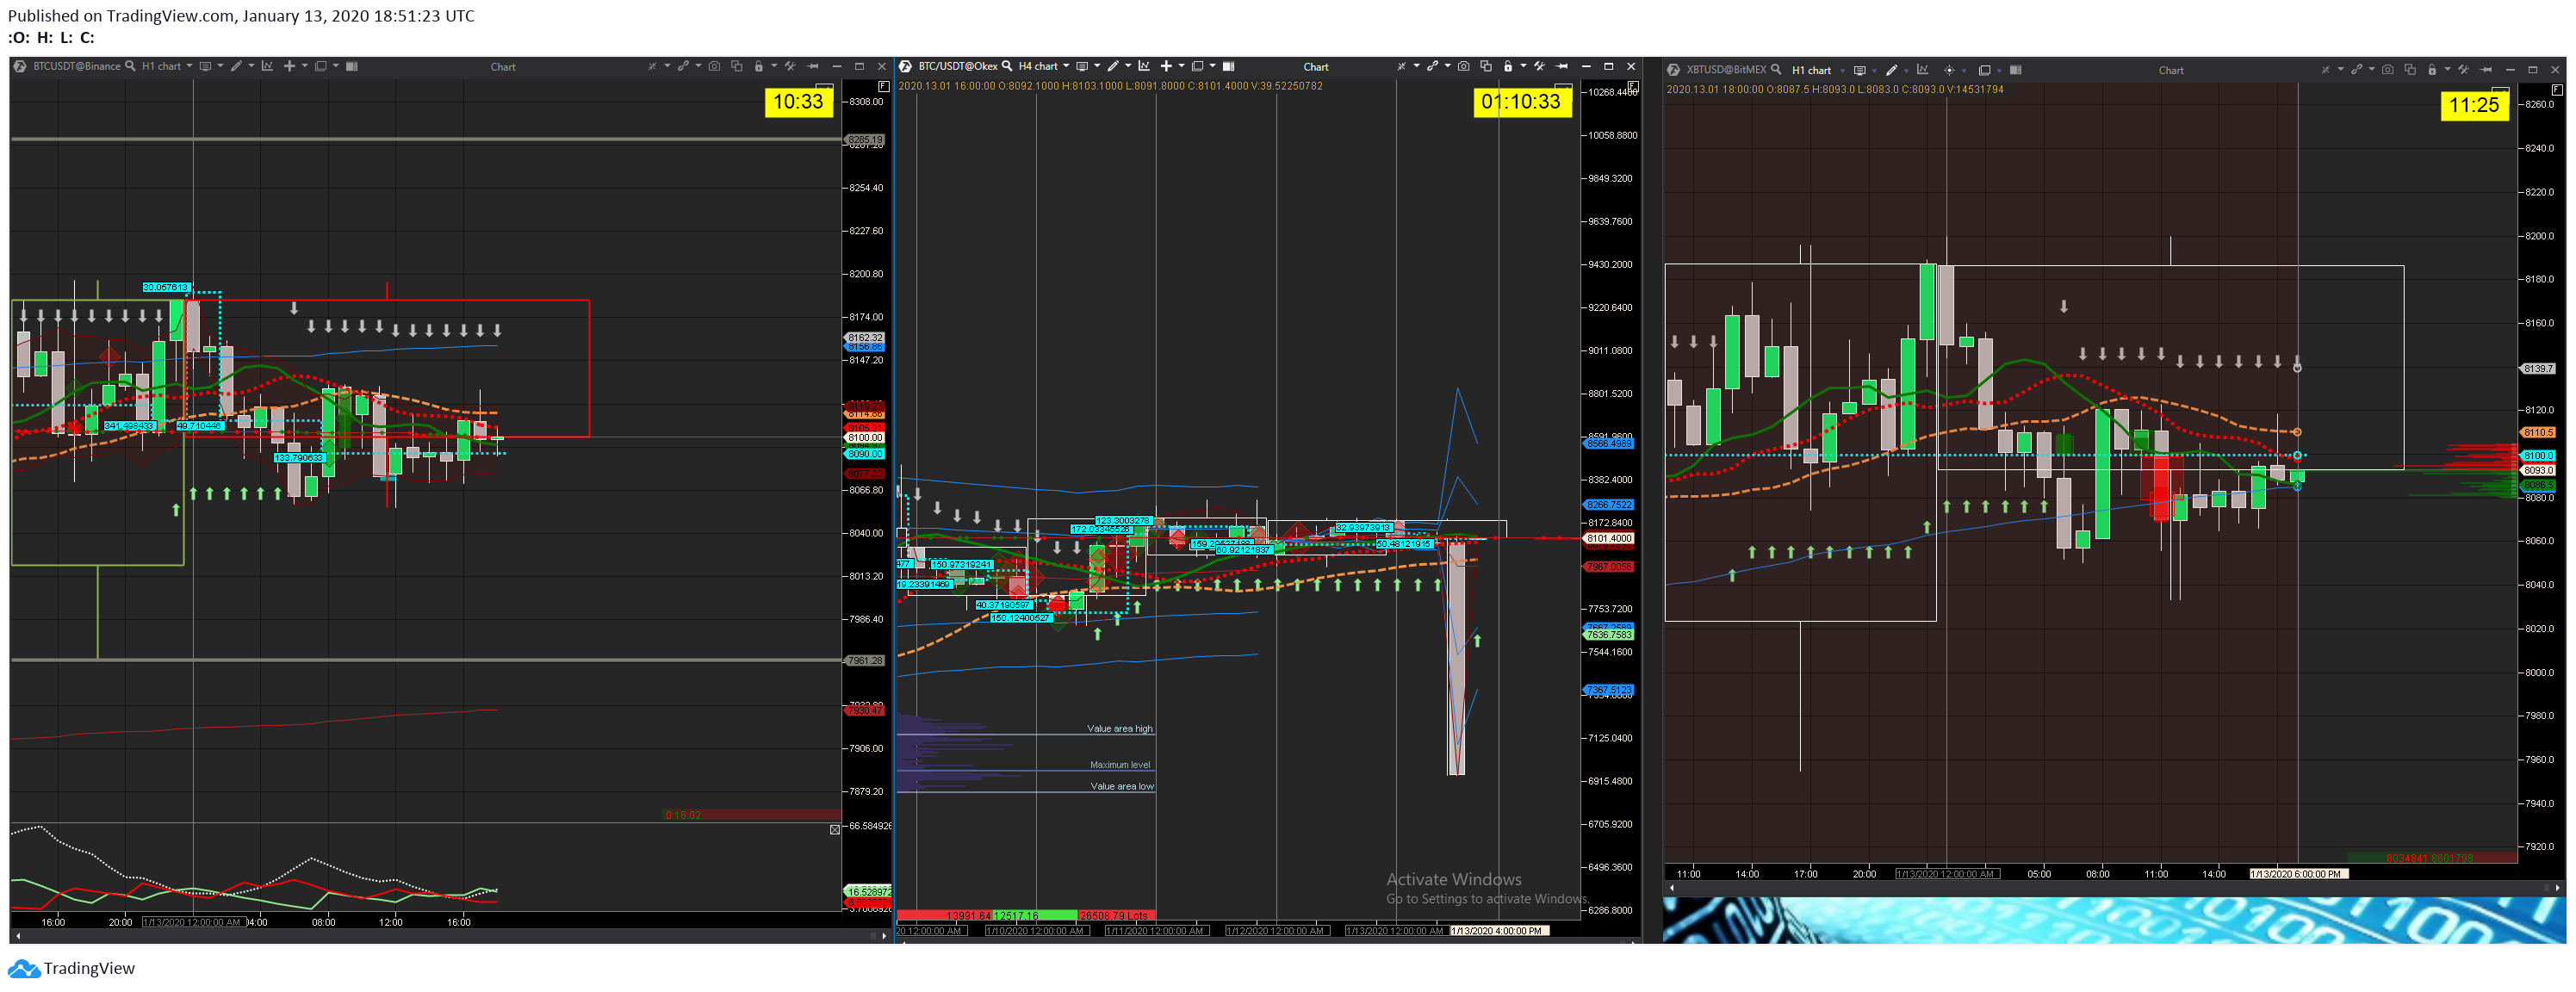Expand the link dropdown arrow in BitMEX chart

click(x=2372, y=70)
